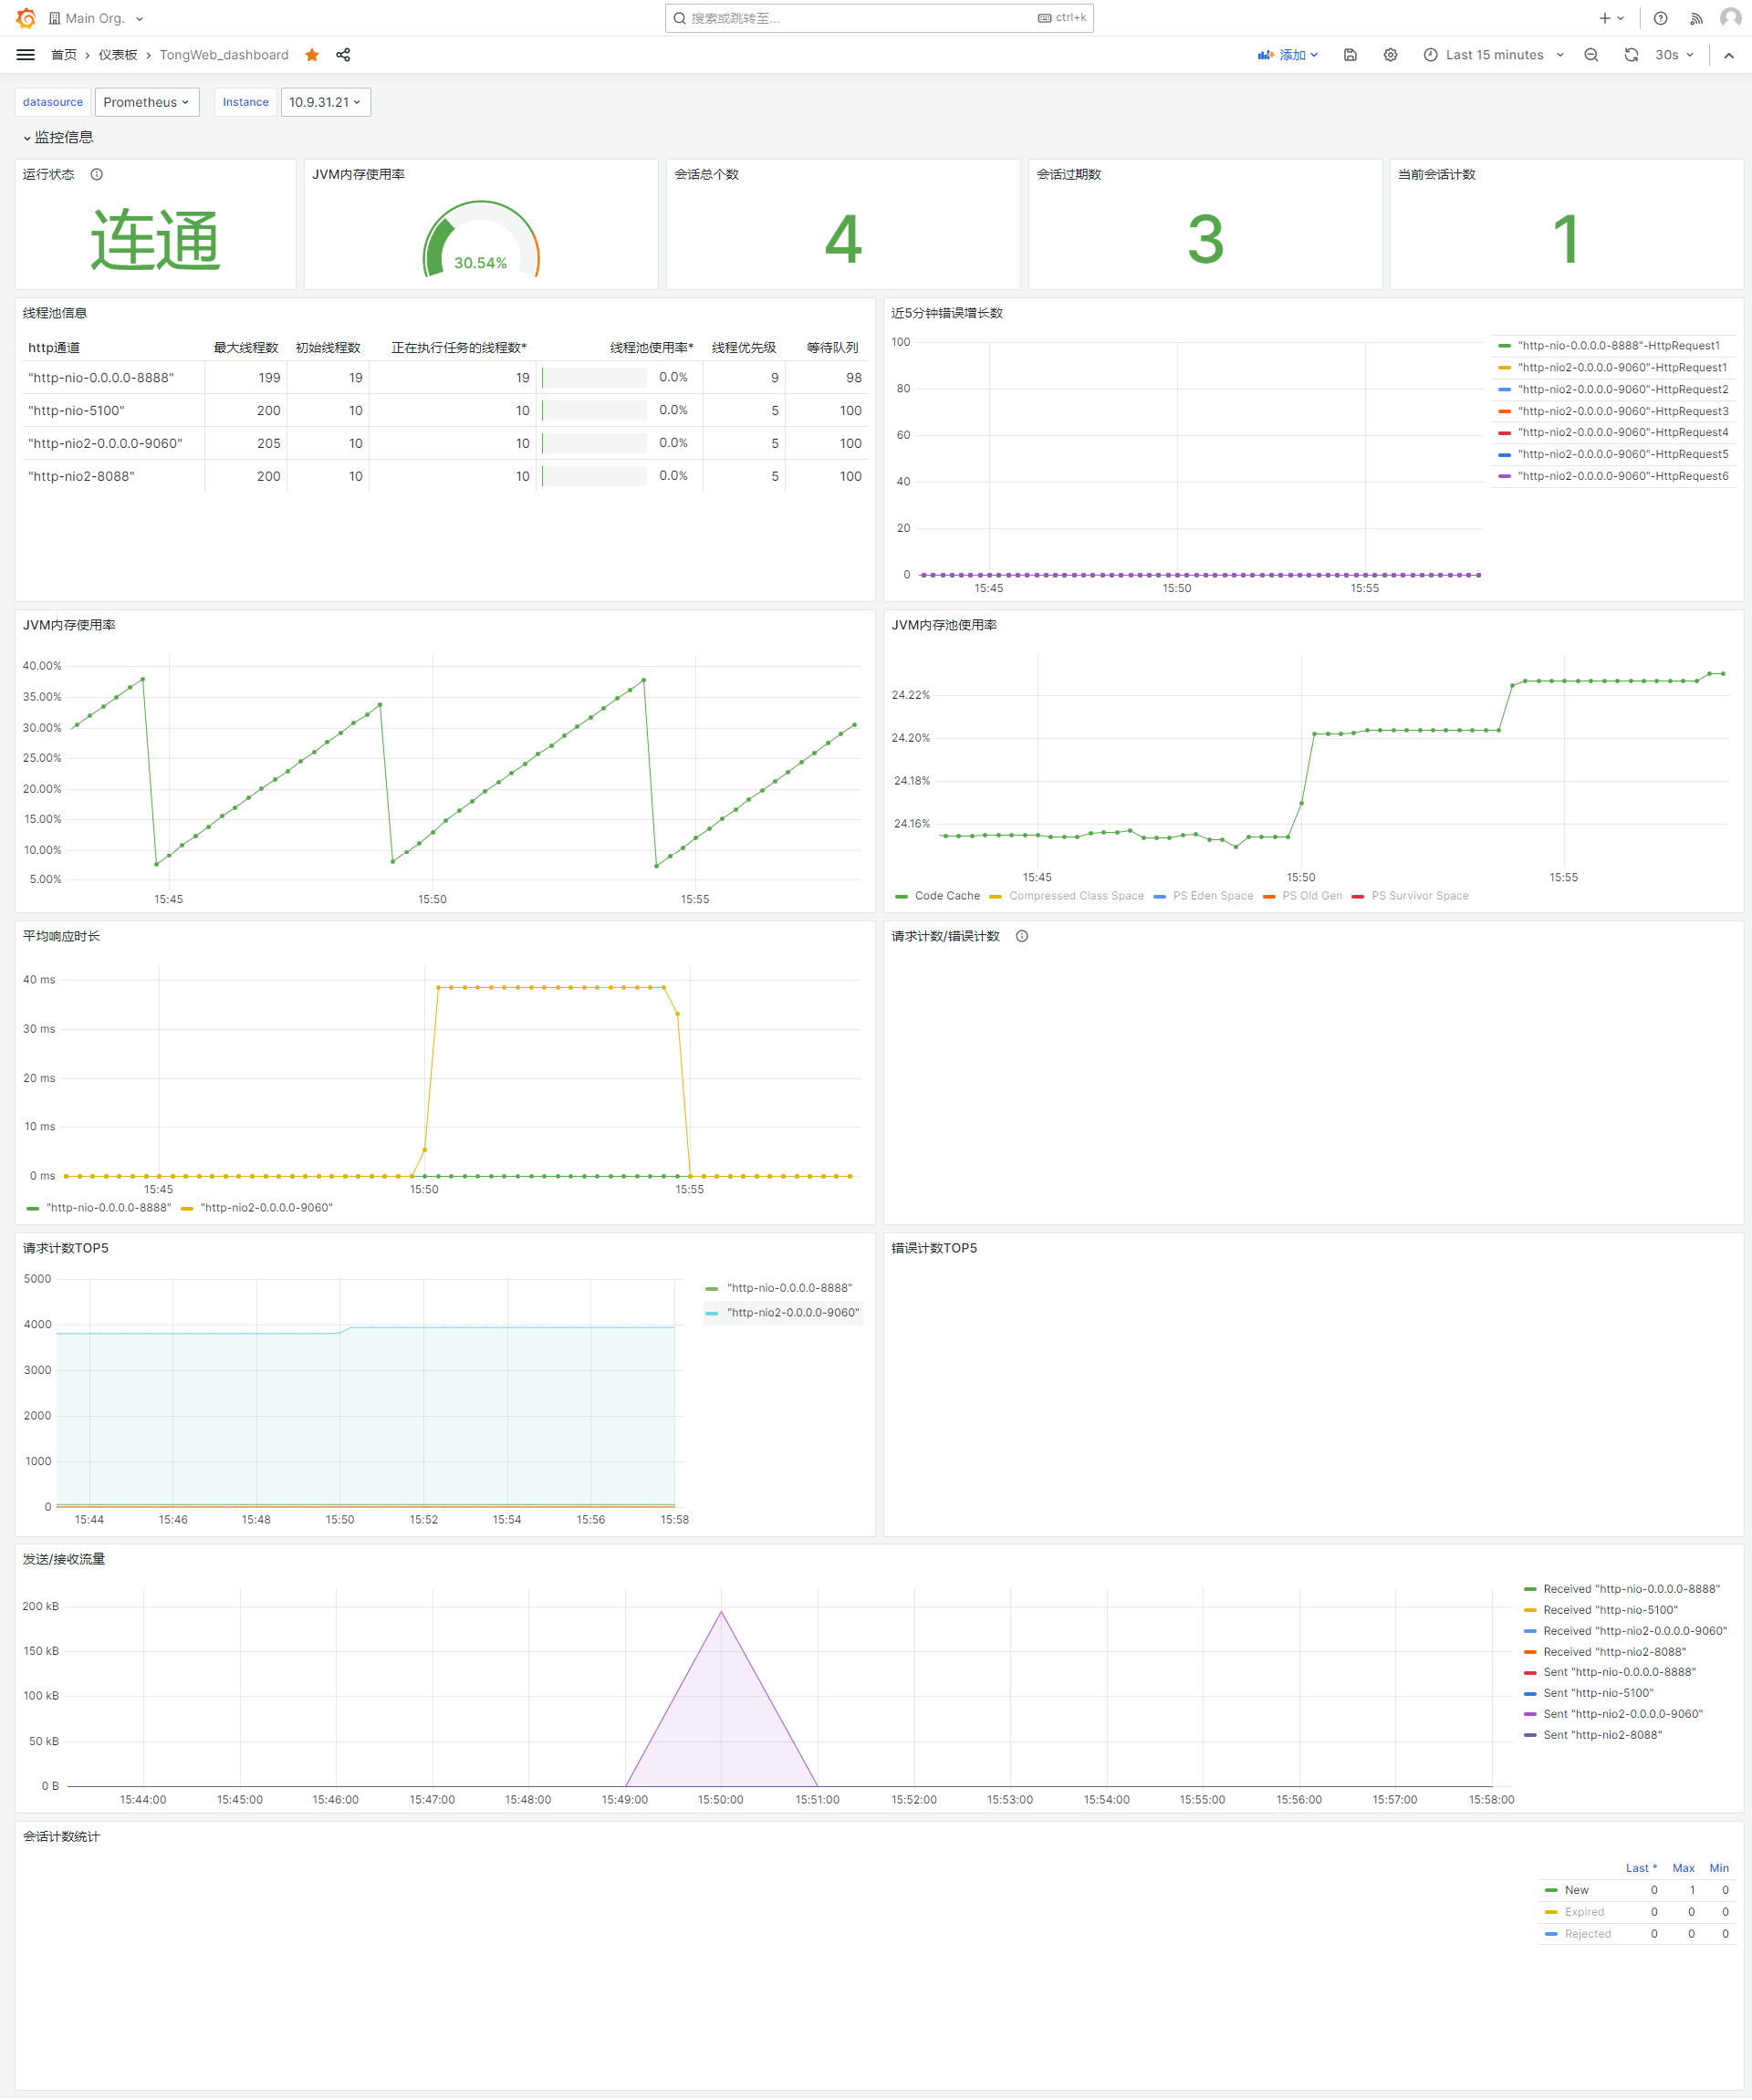Open the Last 15 minutes time picker
Viewport: 1752px width, 2100px height.
(1493, 55)
